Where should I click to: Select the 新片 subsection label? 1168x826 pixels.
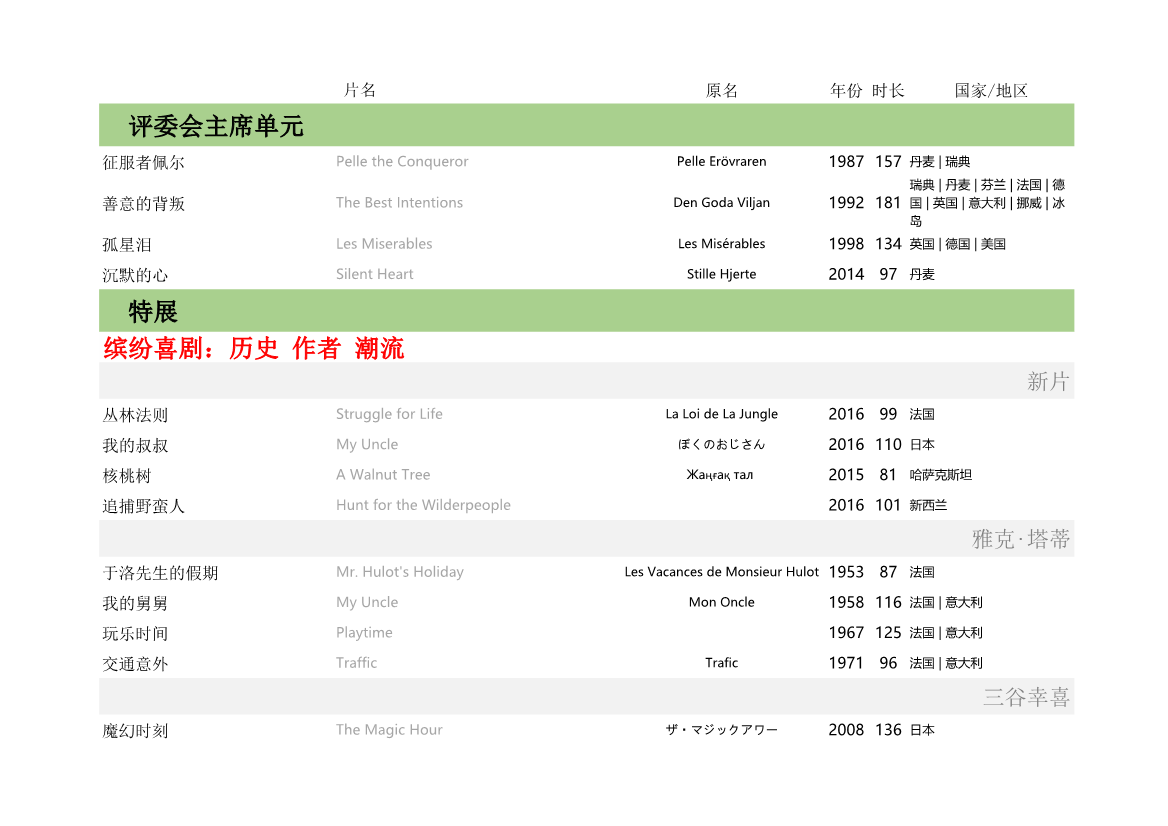pyautogui.click(x=1047, y=381)
